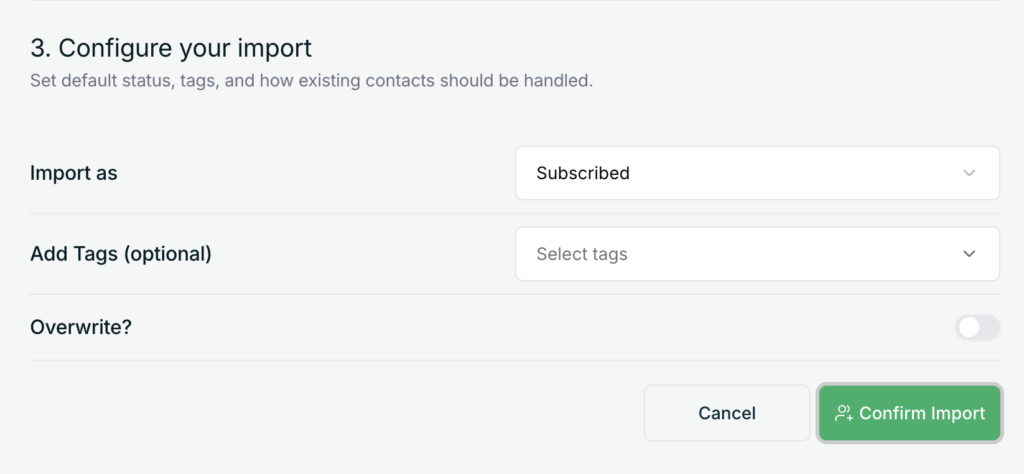Viewport: 1024px width, 474px height.
Task: Click the Confirm Import button text
Action: coord(922,413)
